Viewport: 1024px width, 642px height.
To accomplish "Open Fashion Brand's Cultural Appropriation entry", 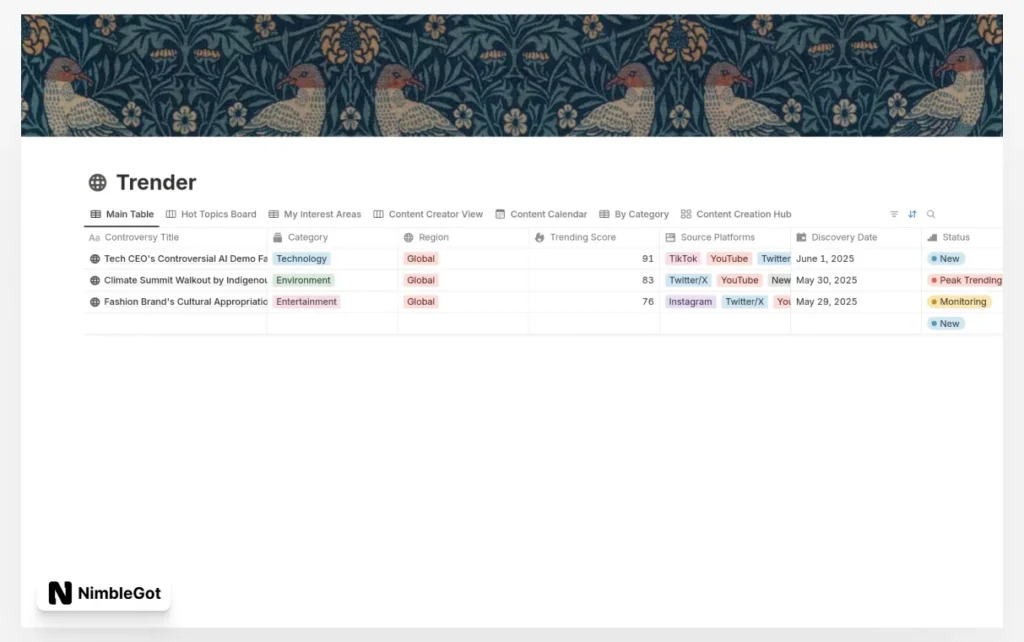I will pyautogui.click(x=185, y=302).
